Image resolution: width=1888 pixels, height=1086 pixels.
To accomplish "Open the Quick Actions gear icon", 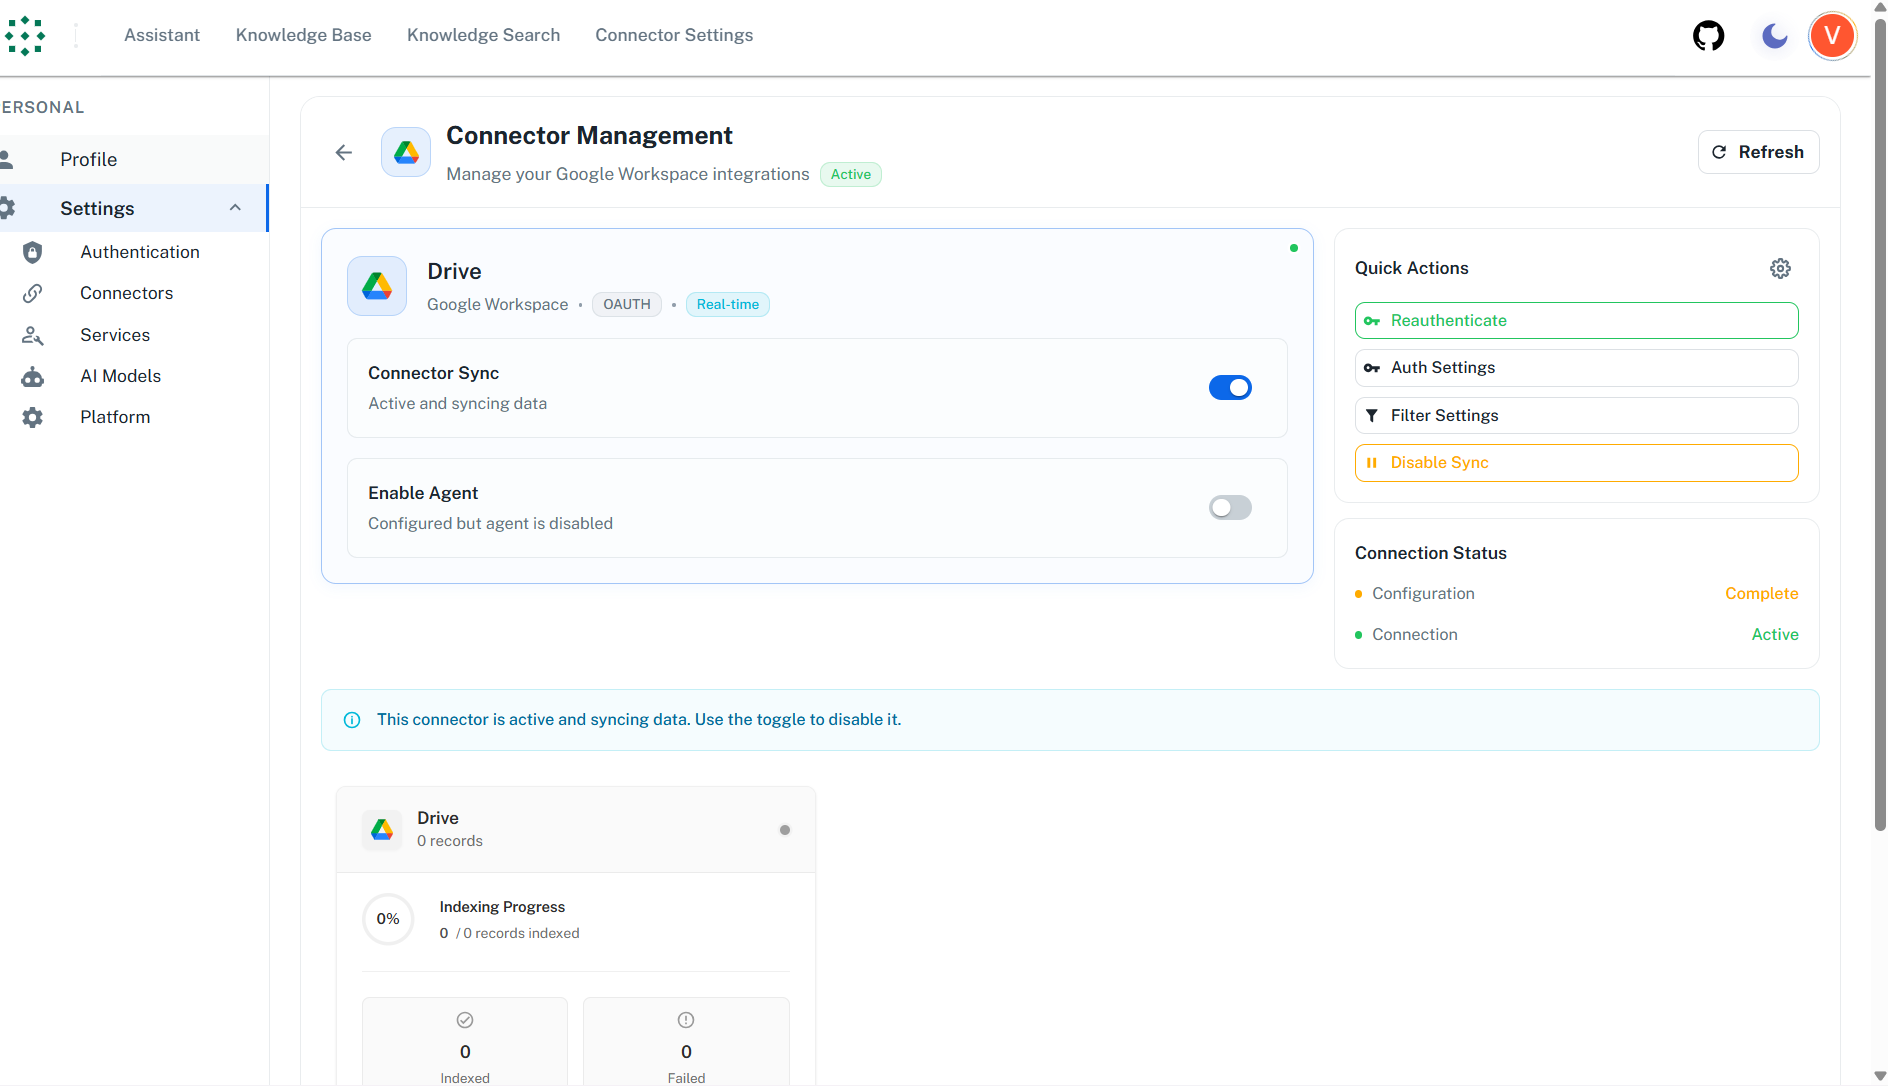I will [1780, 268].
